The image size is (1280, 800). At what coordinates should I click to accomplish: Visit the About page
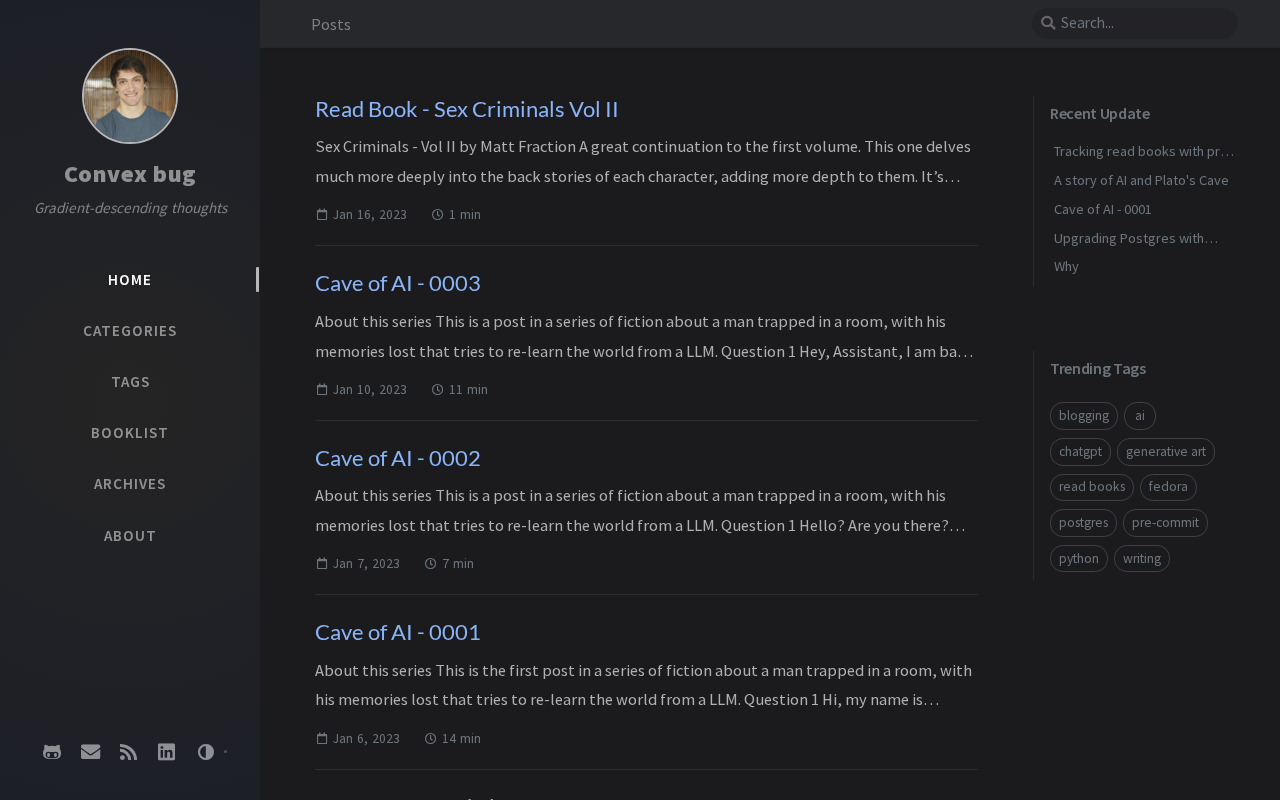pyautogui.click(x=130, y=536)
